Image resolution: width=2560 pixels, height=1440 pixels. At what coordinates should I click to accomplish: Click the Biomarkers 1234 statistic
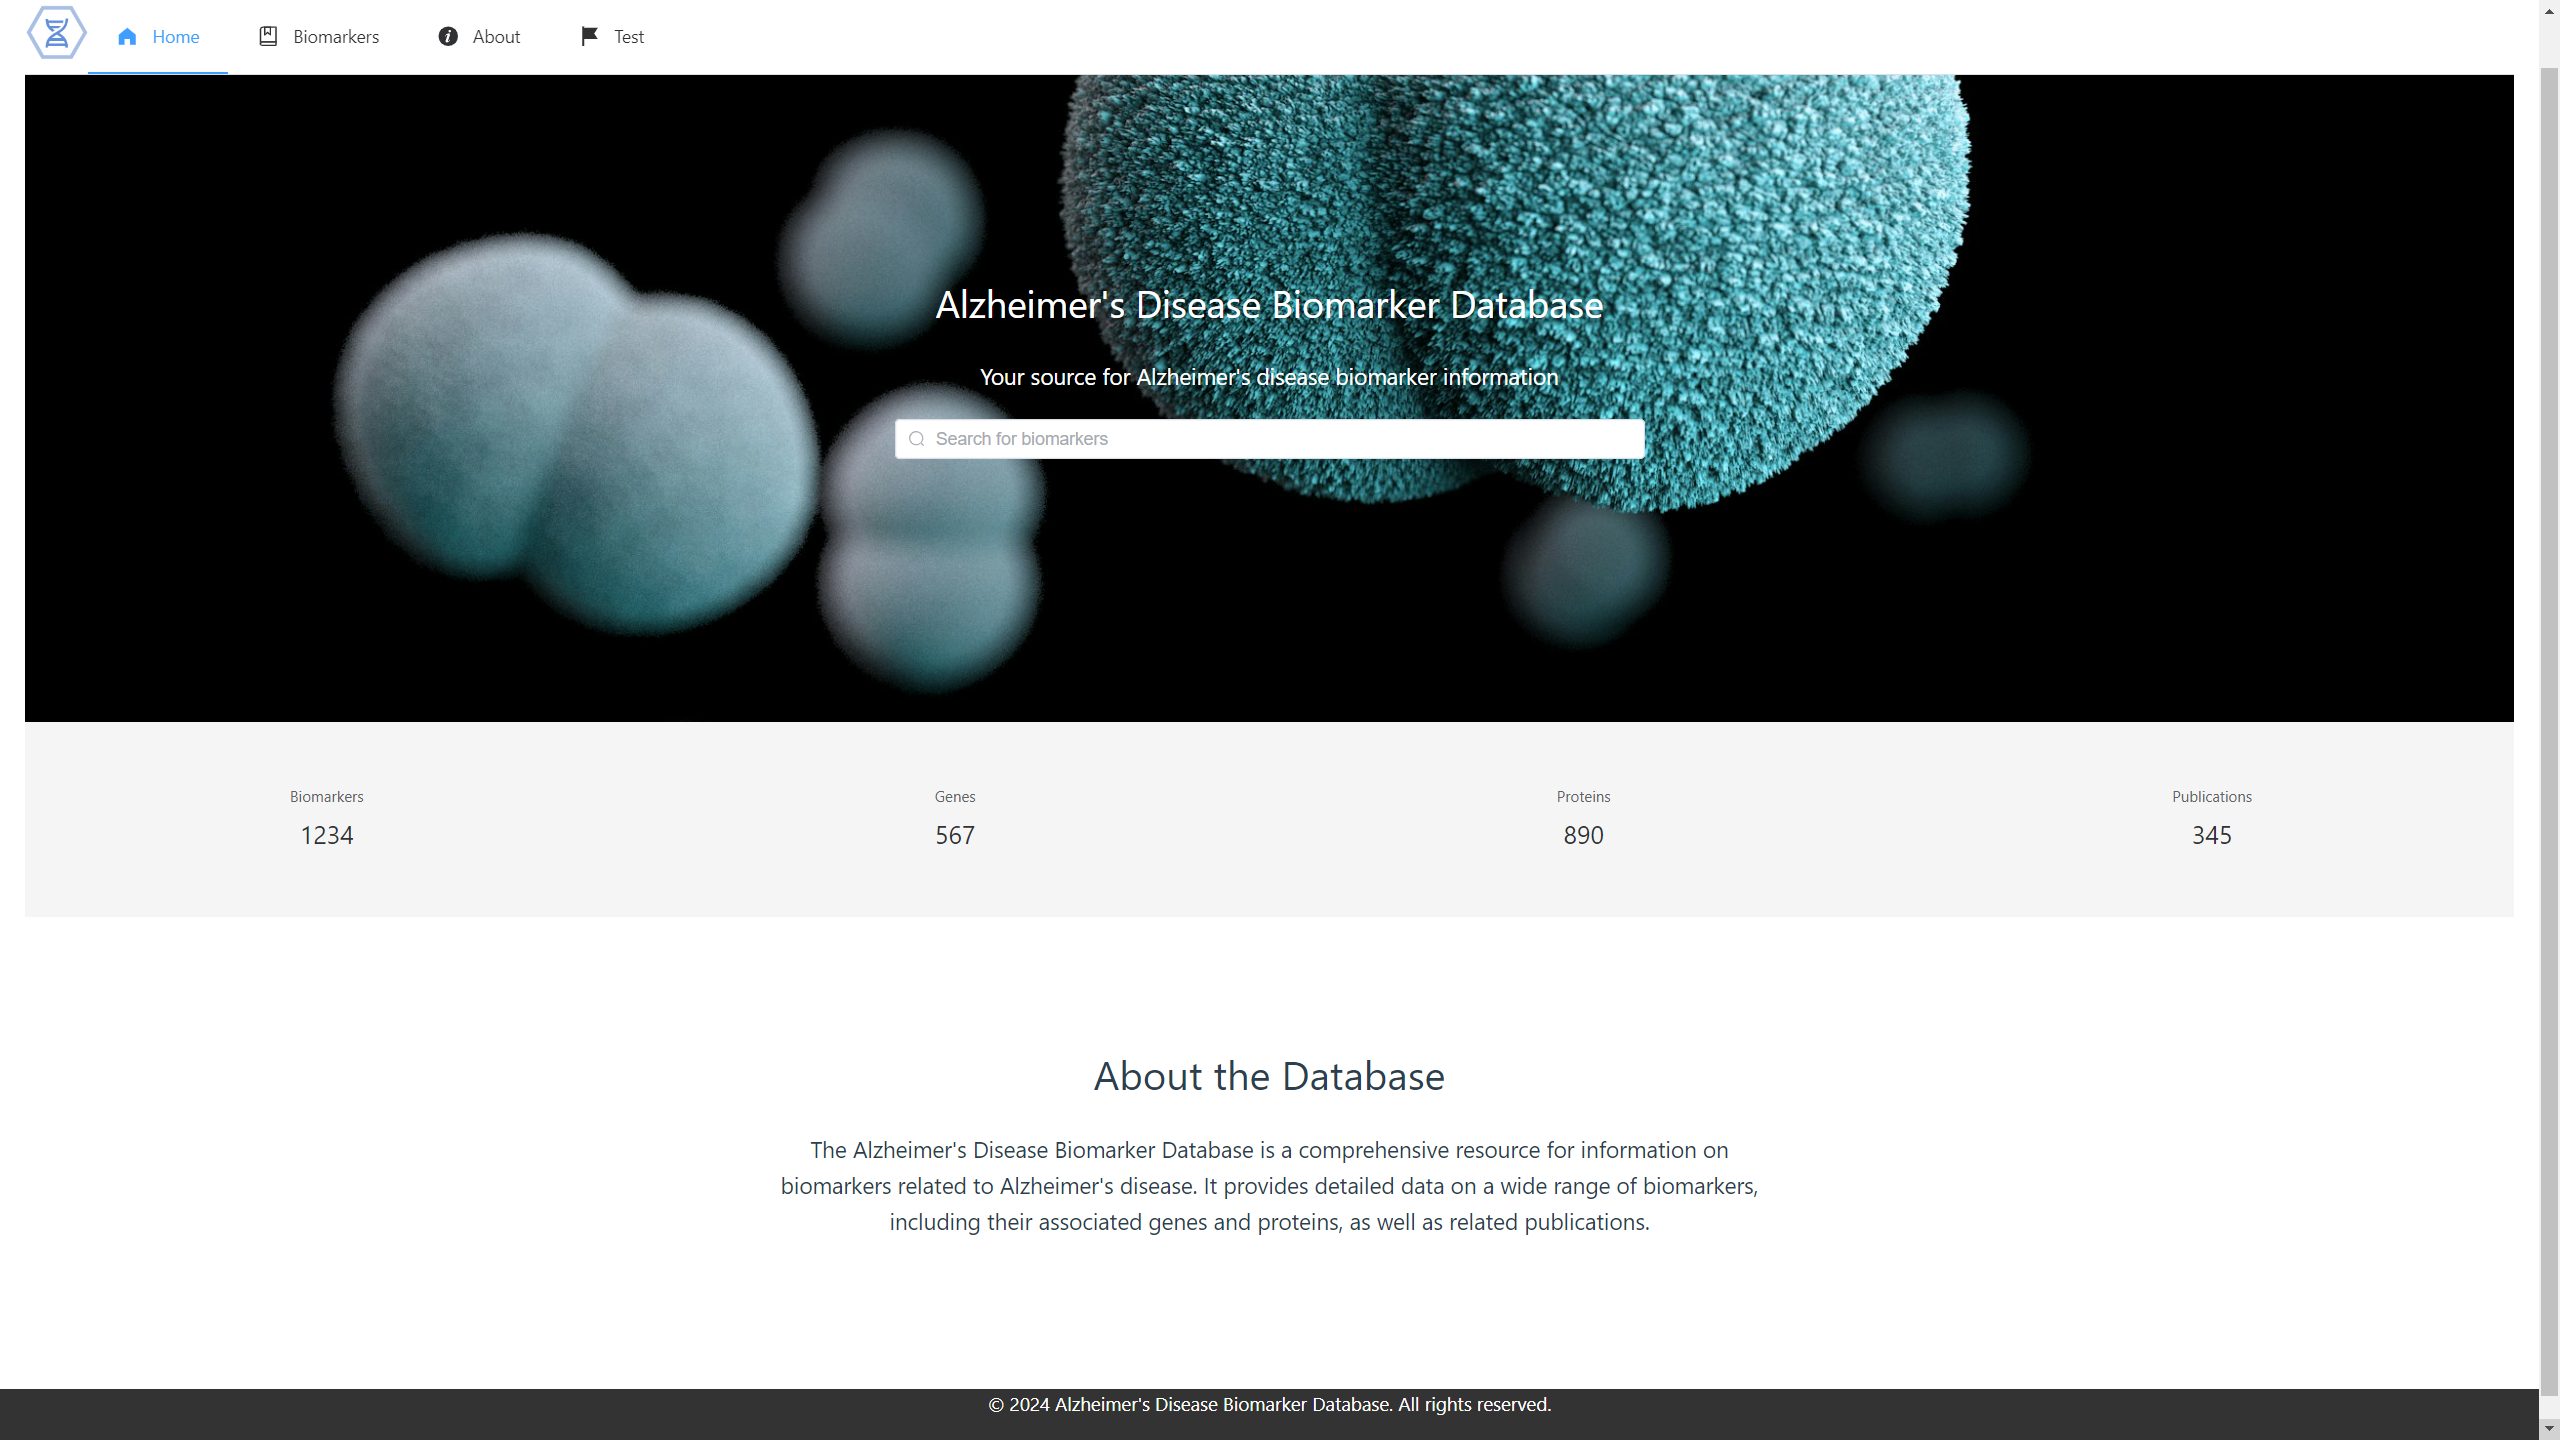click(327, 818)
